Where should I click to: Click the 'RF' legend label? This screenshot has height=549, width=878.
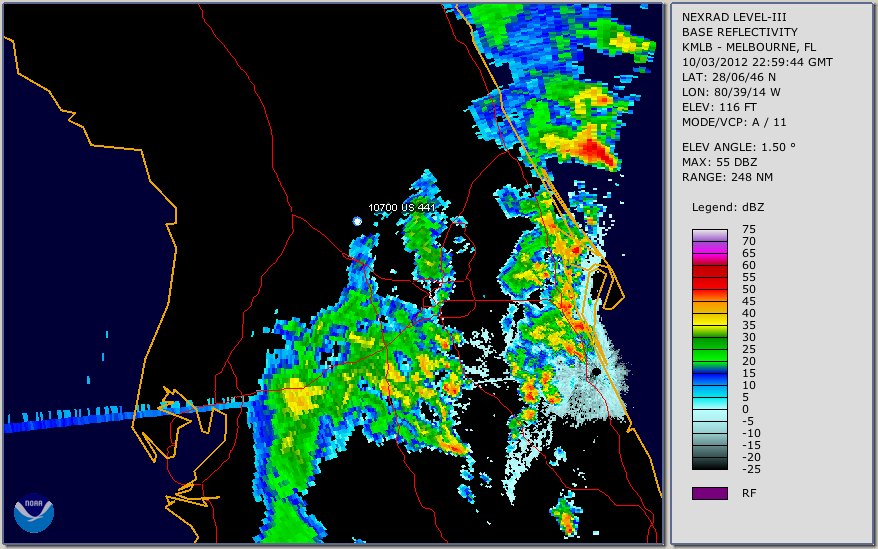click(x=749, y=494)
